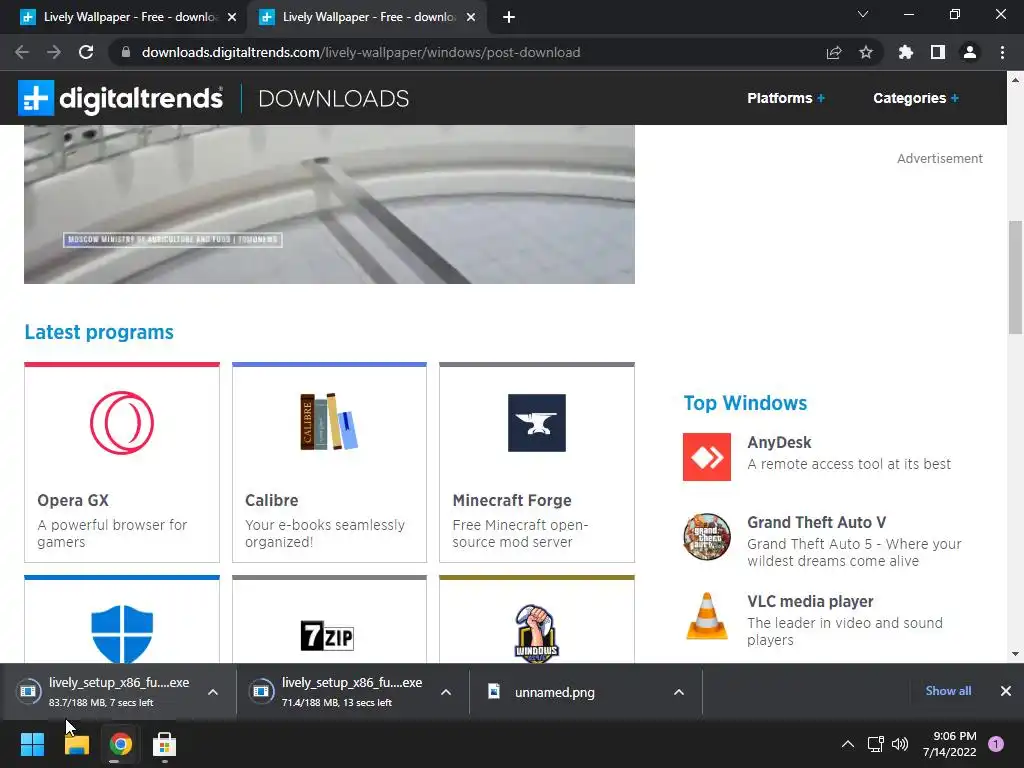Open the Calibre books icon
This screenshot has width=1024, height=768.
[329, 422]
